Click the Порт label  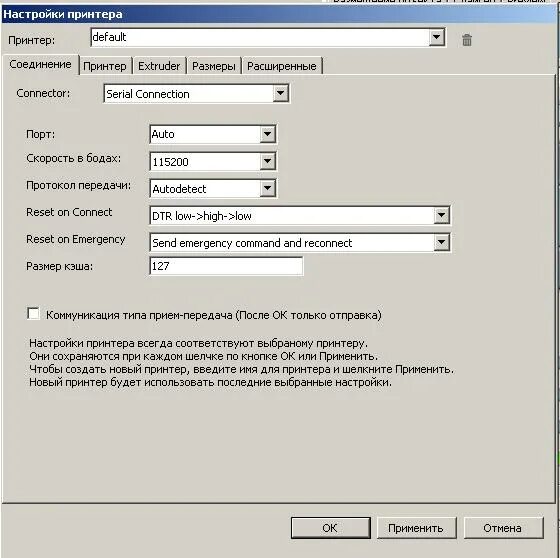pyautogui.click(x=41, y=134)
